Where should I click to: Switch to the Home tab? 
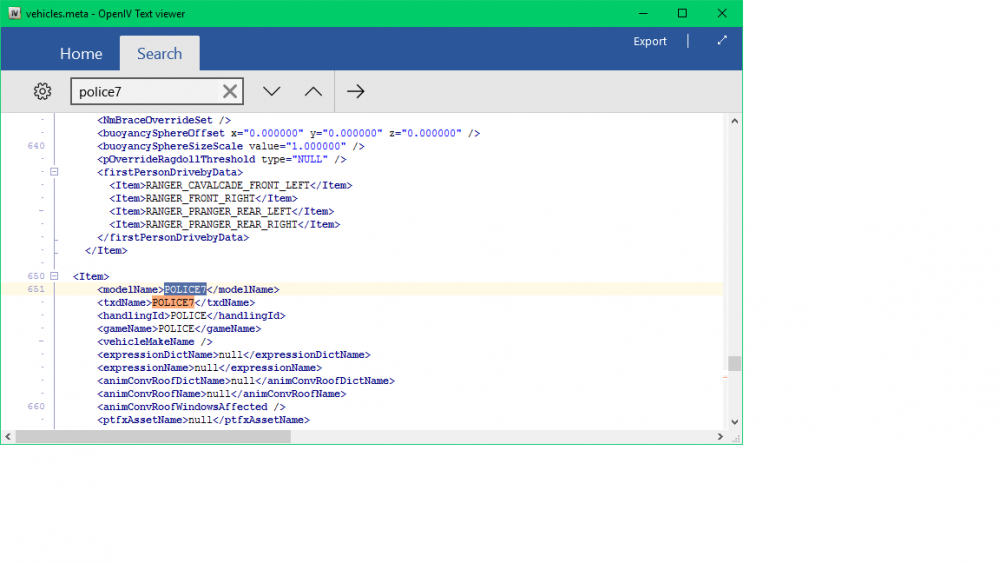pos(81,54)
